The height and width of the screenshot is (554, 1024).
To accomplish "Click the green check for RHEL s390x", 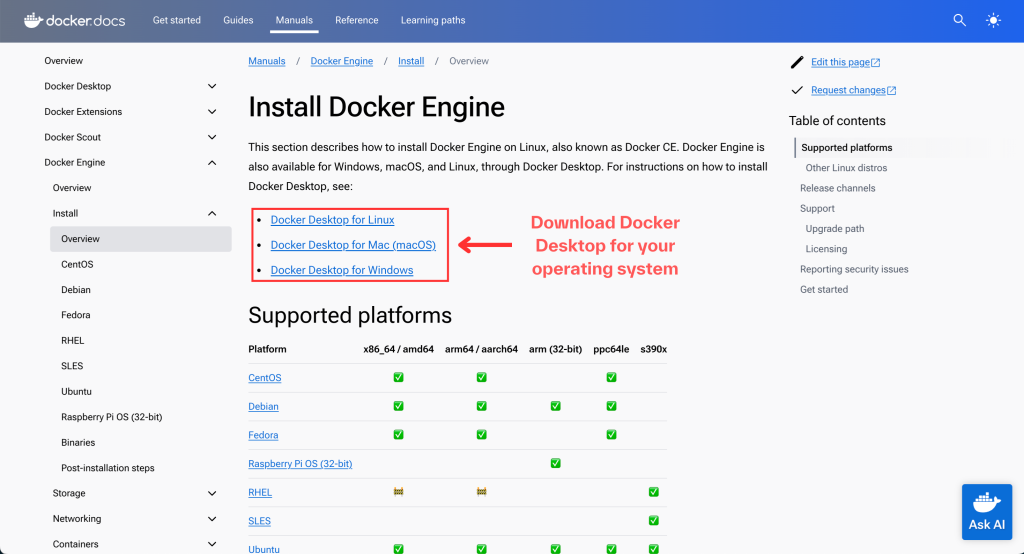I will click(x=653, y=492).
